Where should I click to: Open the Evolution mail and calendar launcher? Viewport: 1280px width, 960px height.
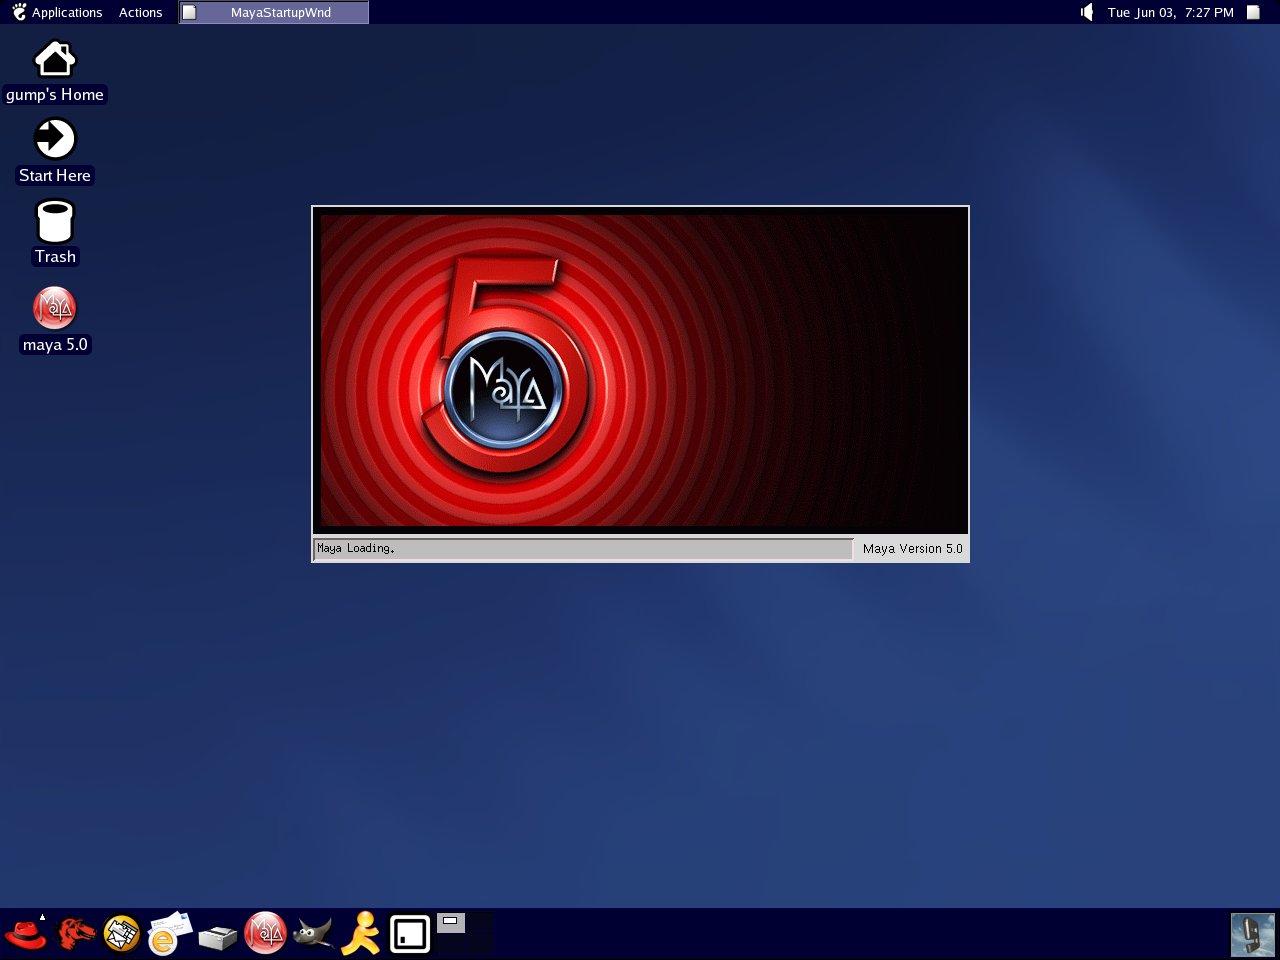(122, 934)
